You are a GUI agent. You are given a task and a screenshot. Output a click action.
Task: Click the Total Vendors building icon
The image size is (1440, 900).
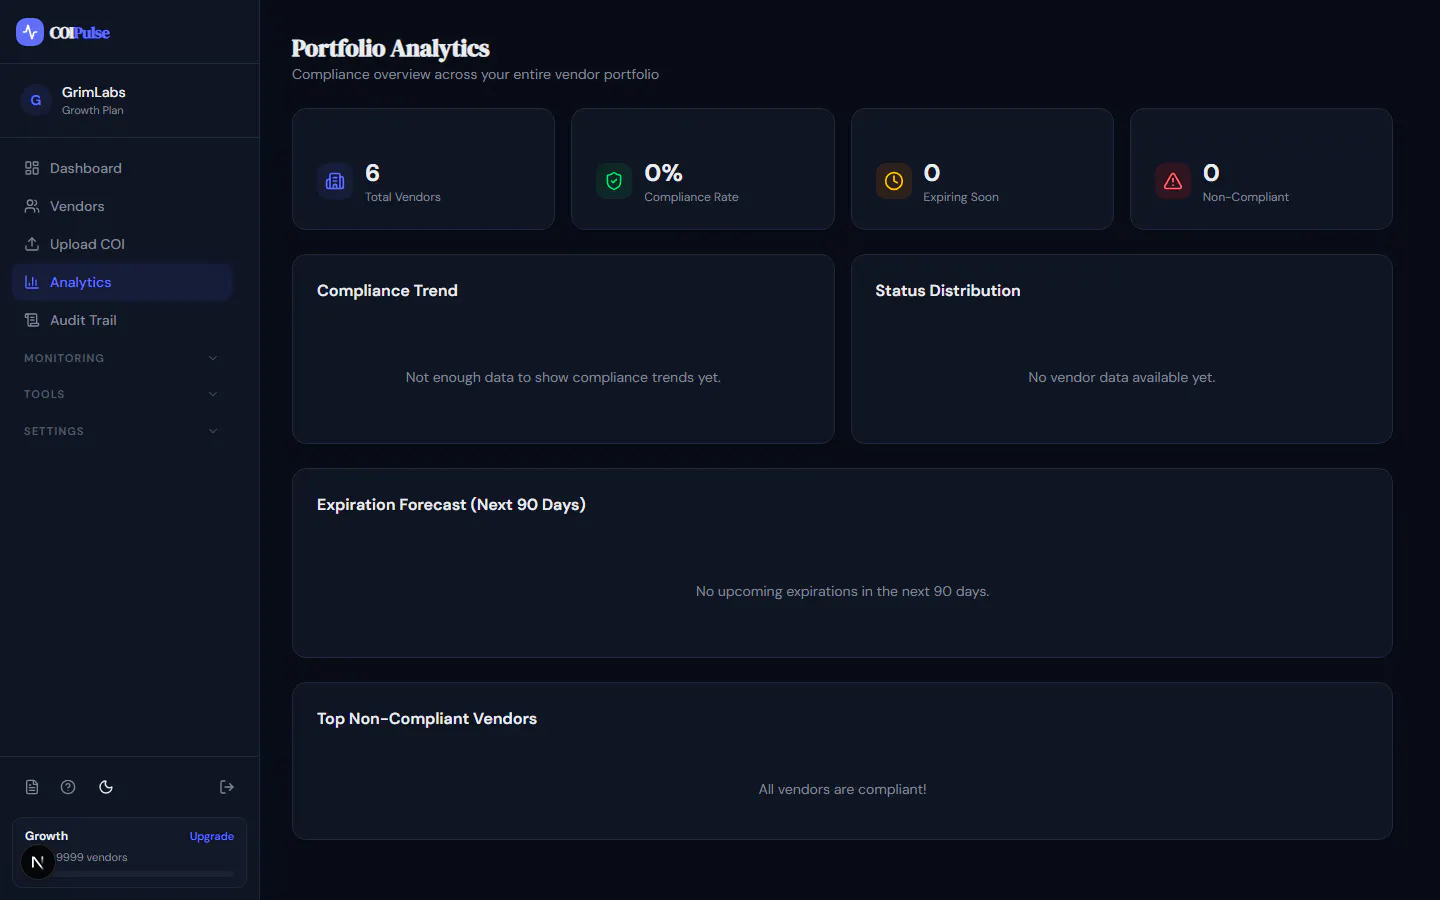click(335, 181)
